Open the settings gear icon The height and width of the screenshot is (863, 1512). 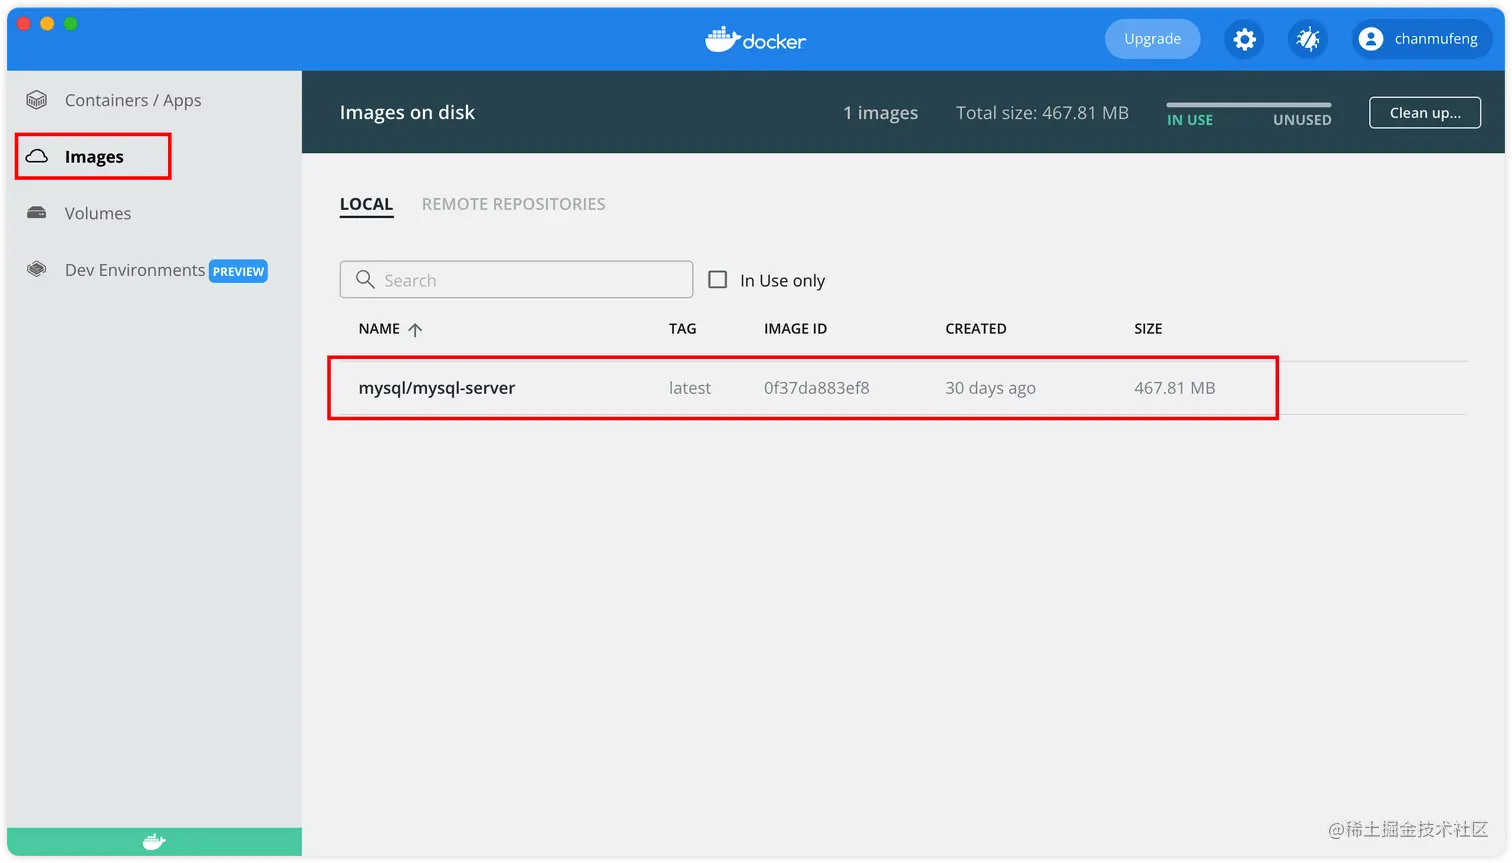[x=1244, y=39]
